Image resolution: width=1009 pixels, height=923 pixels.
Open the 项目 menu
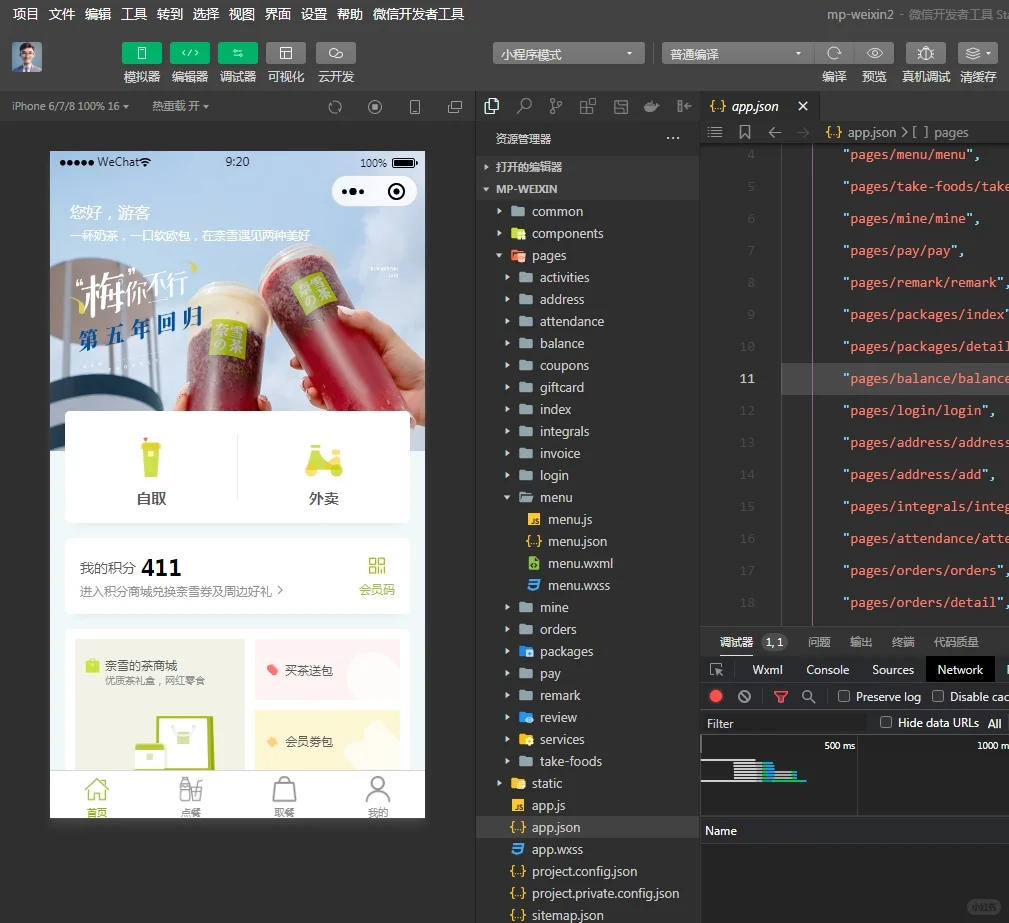[25, 14]
